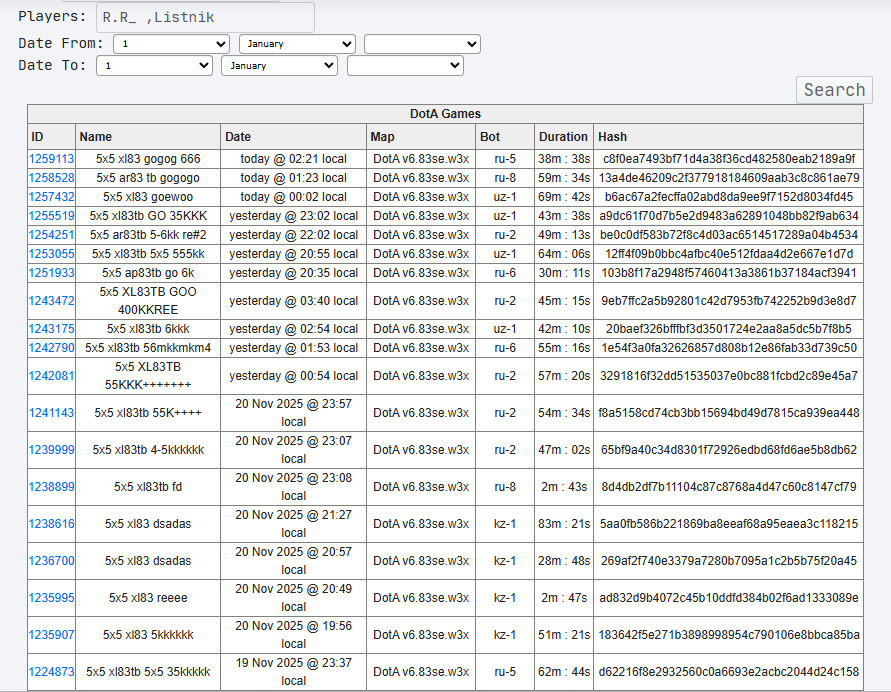
Task: Open game ID 1255519
Action: [x=51, y=216]
